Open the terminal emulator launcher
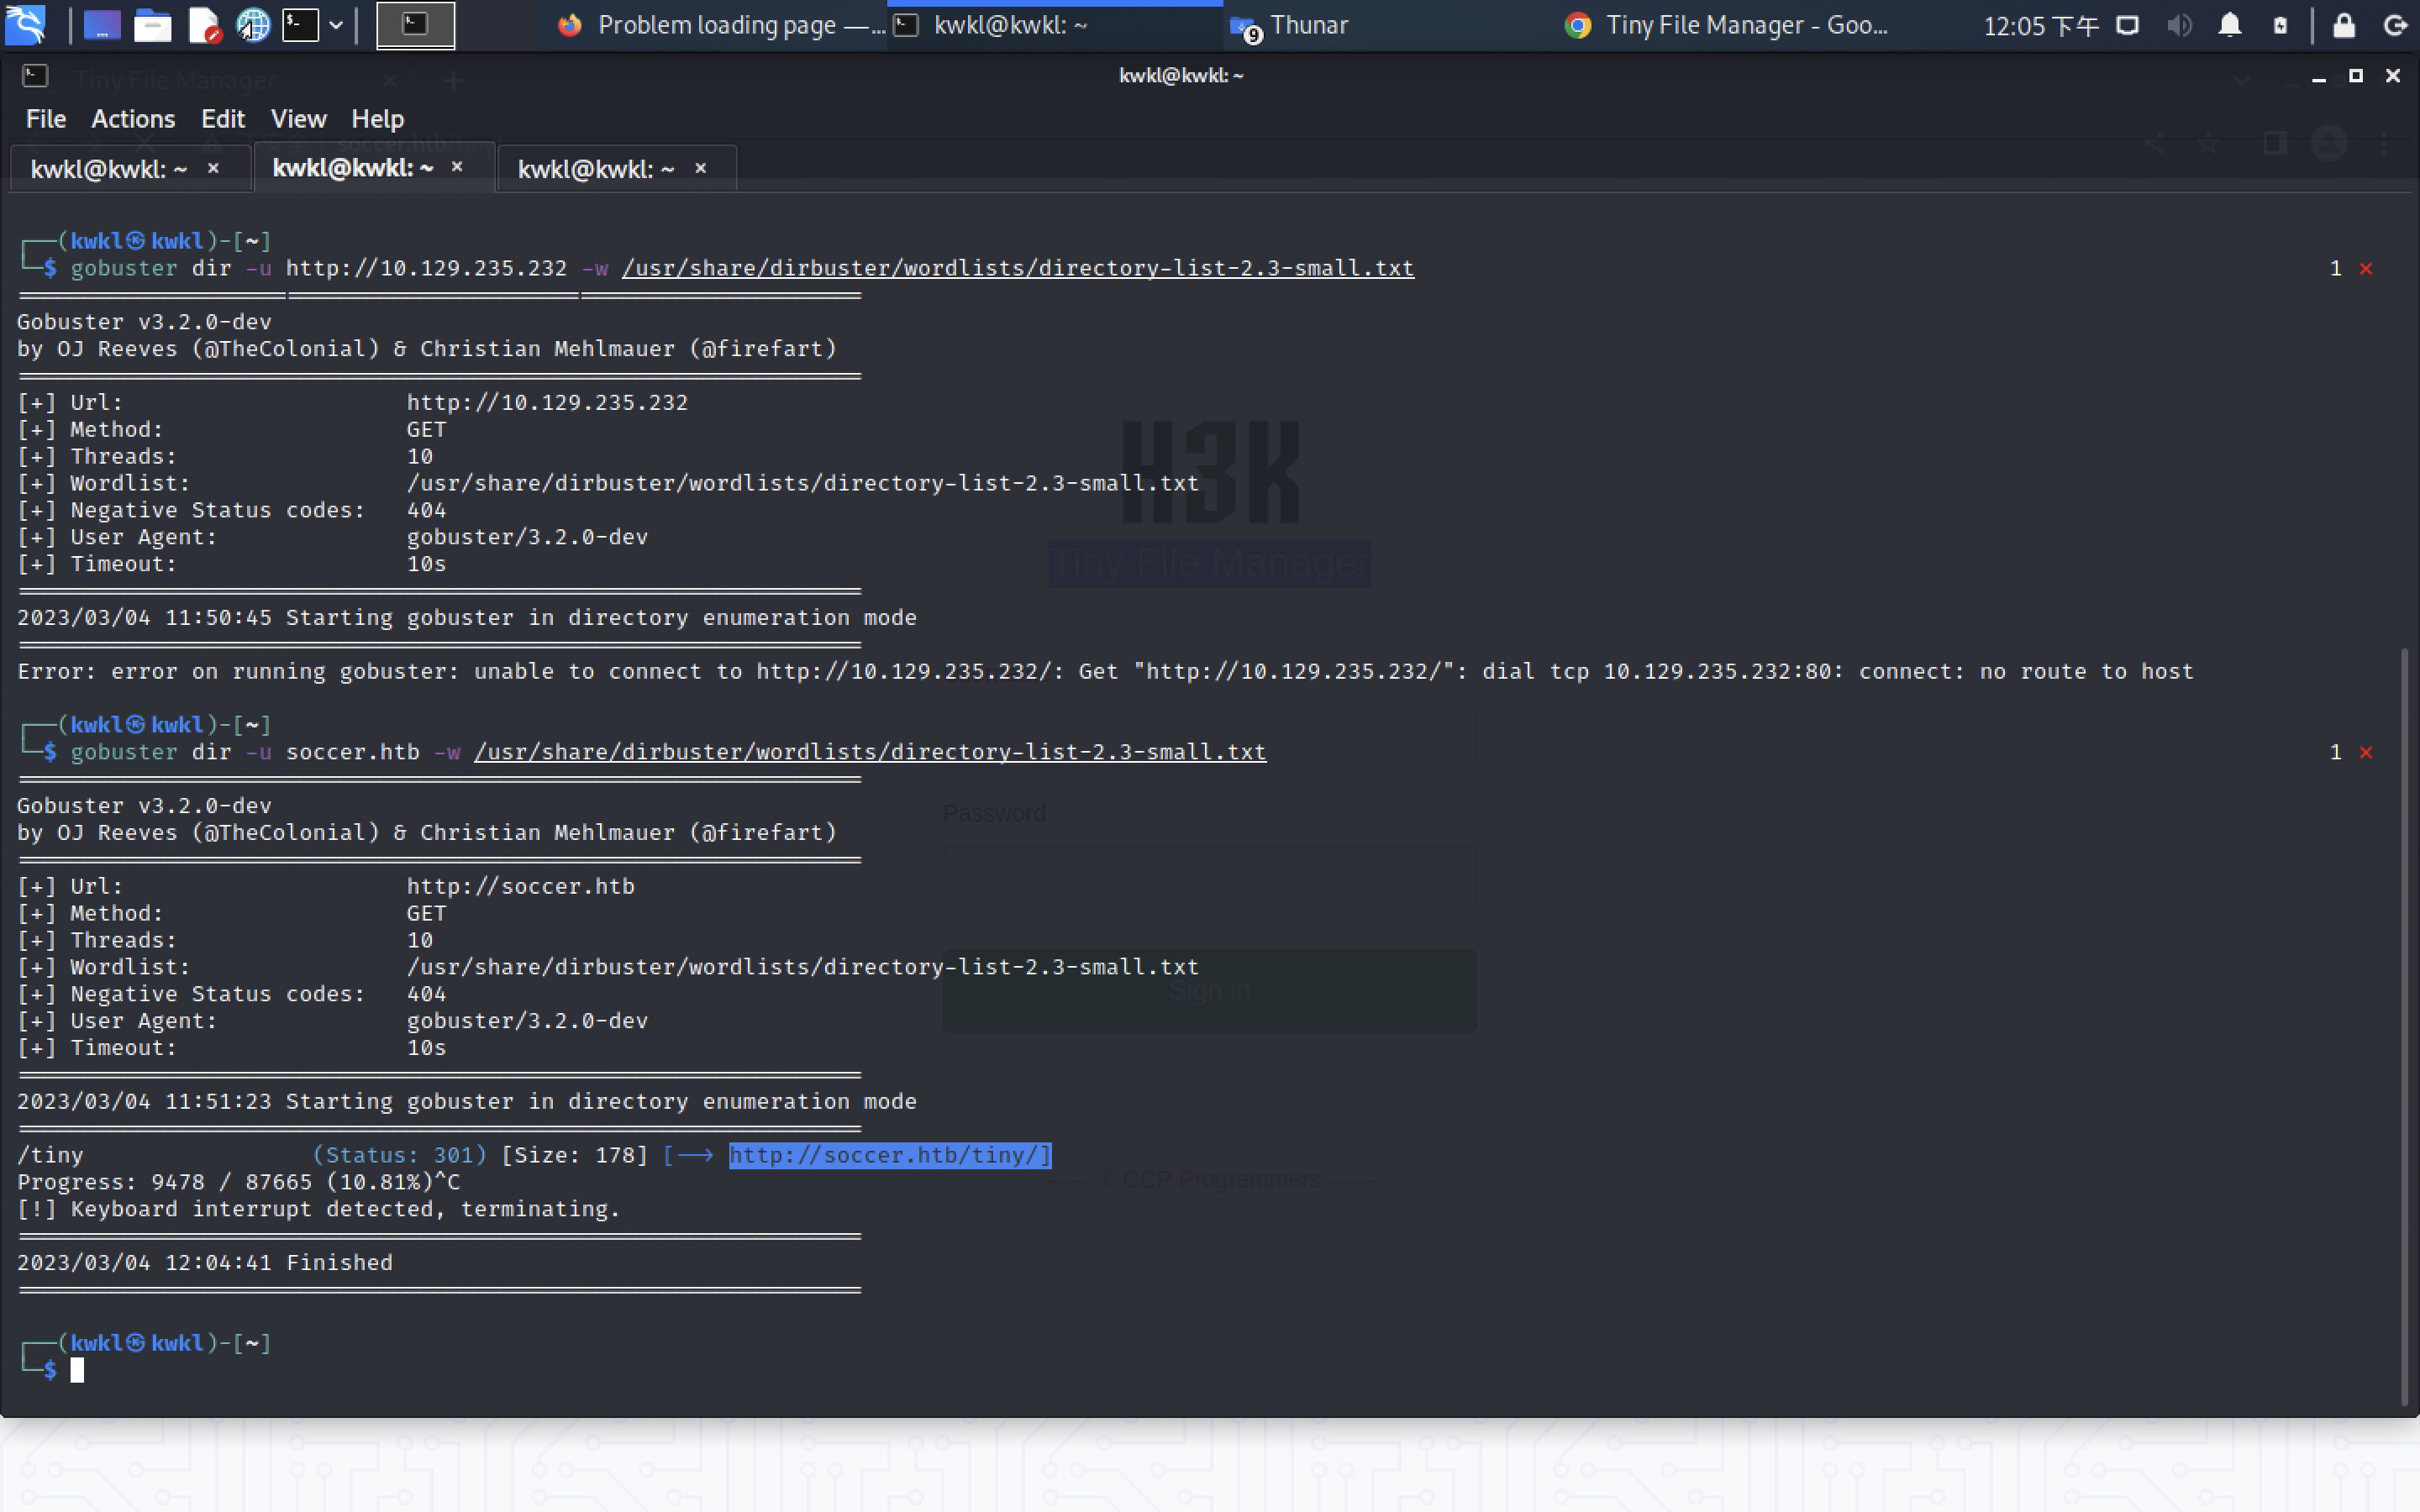 (x=300, y=25)
